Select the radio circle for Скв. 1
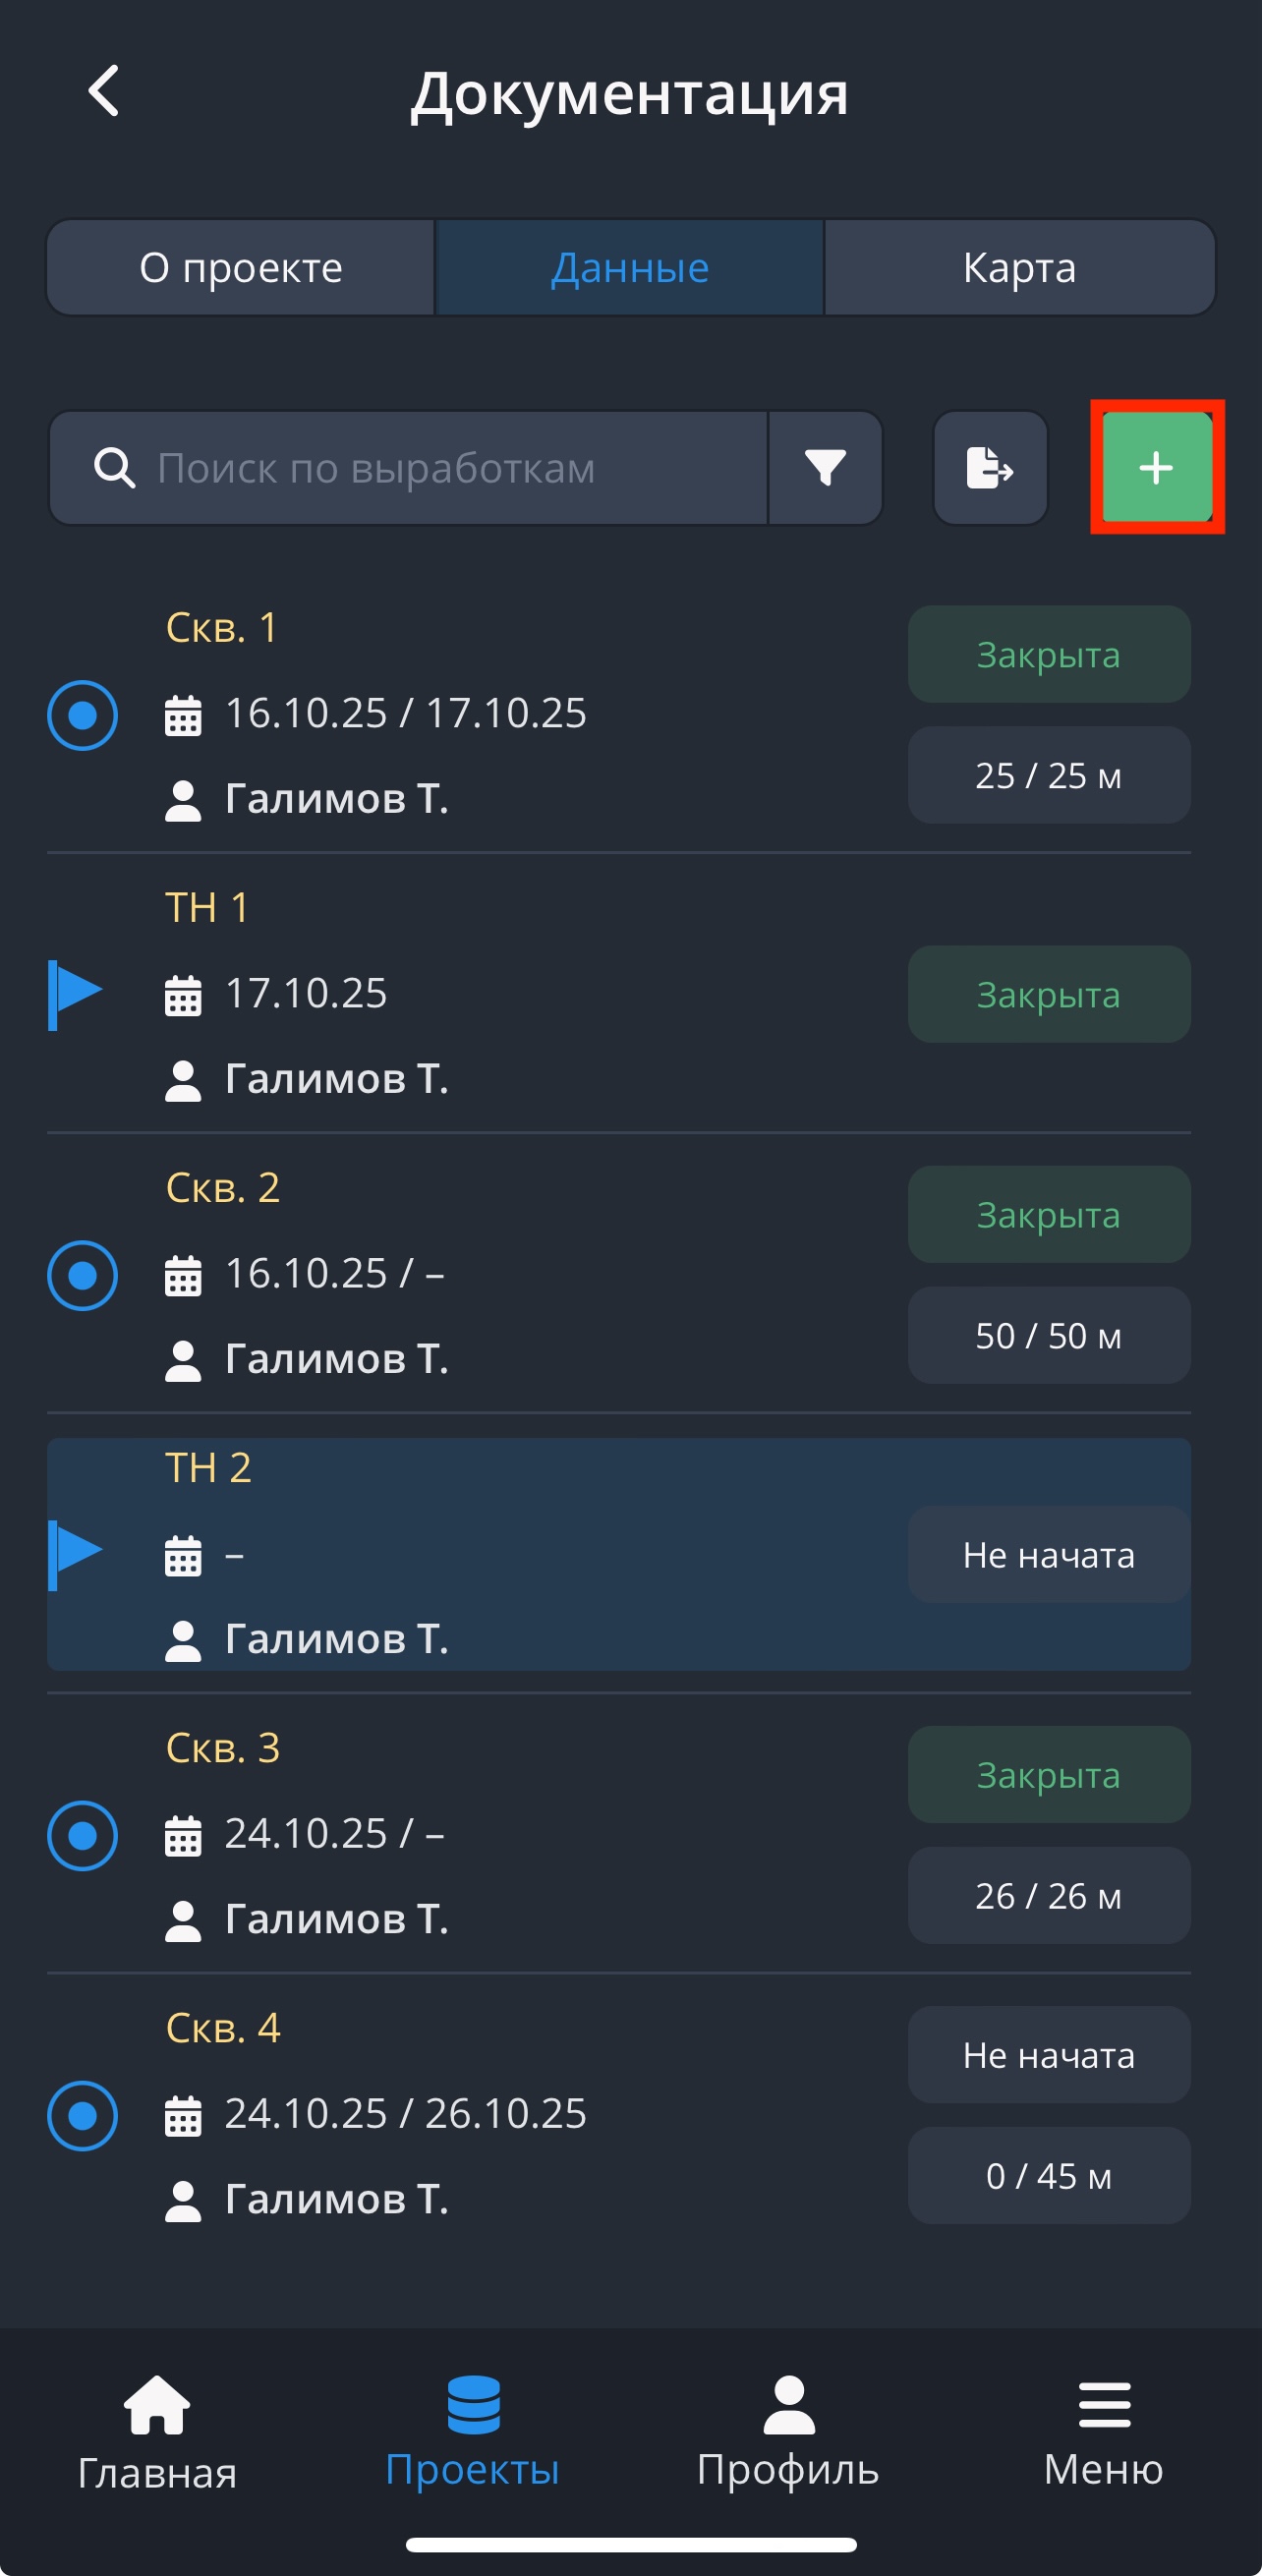 83,715
